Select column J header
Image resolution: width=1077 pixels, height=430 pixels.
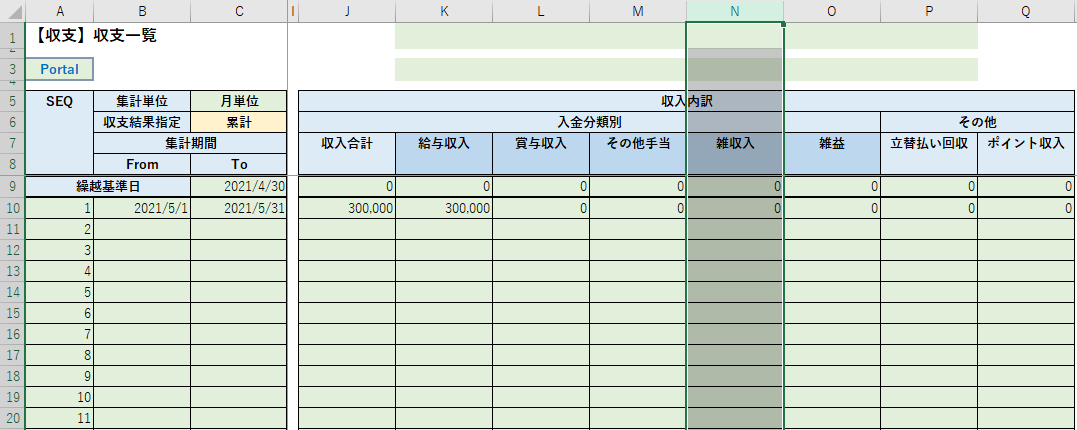348,10
